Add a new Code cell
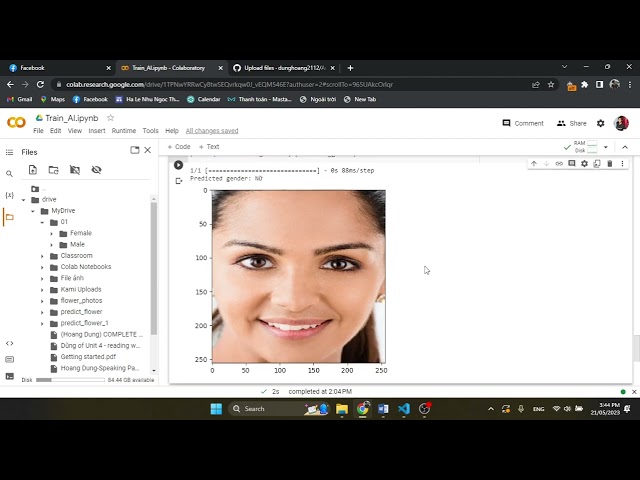Viewport: 640px width, 480px height. [x=179, y=147]
